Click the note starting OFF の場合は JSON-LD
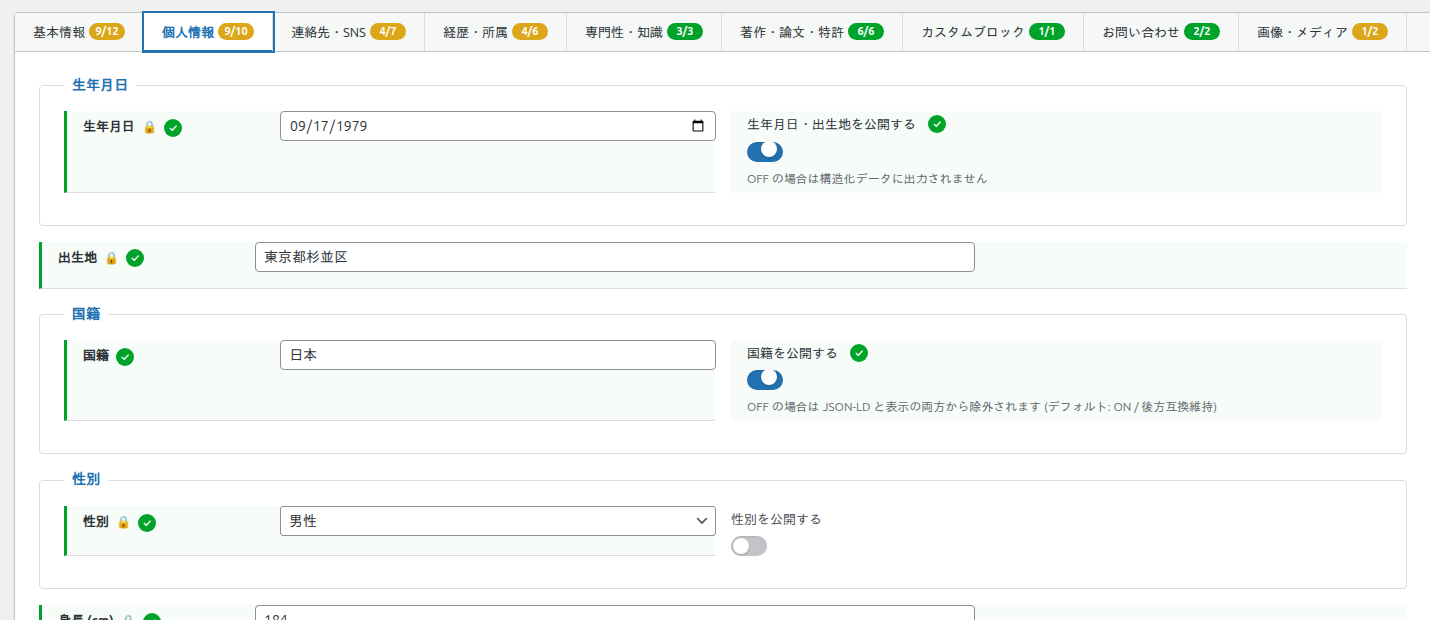This screenshot has width=1430, height=620. click(982, 407)
